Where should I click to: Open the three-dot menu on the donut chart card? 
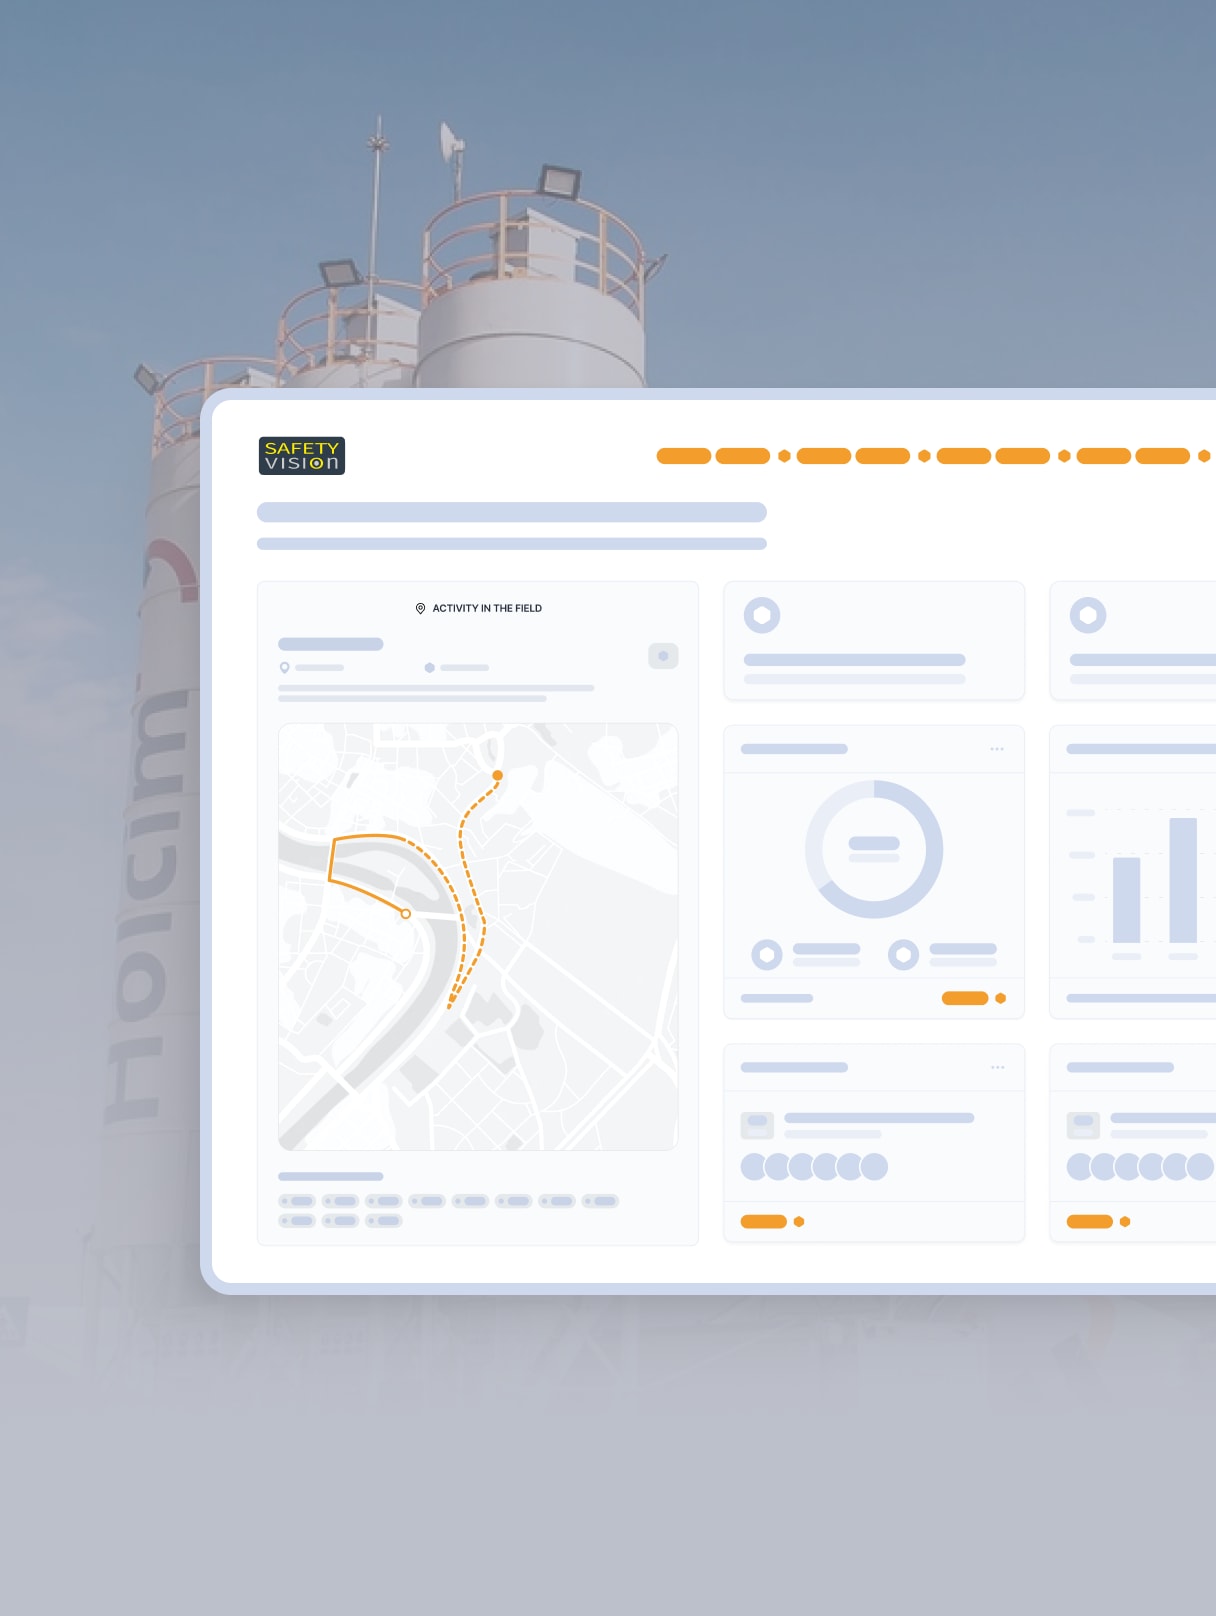(997, 749)
